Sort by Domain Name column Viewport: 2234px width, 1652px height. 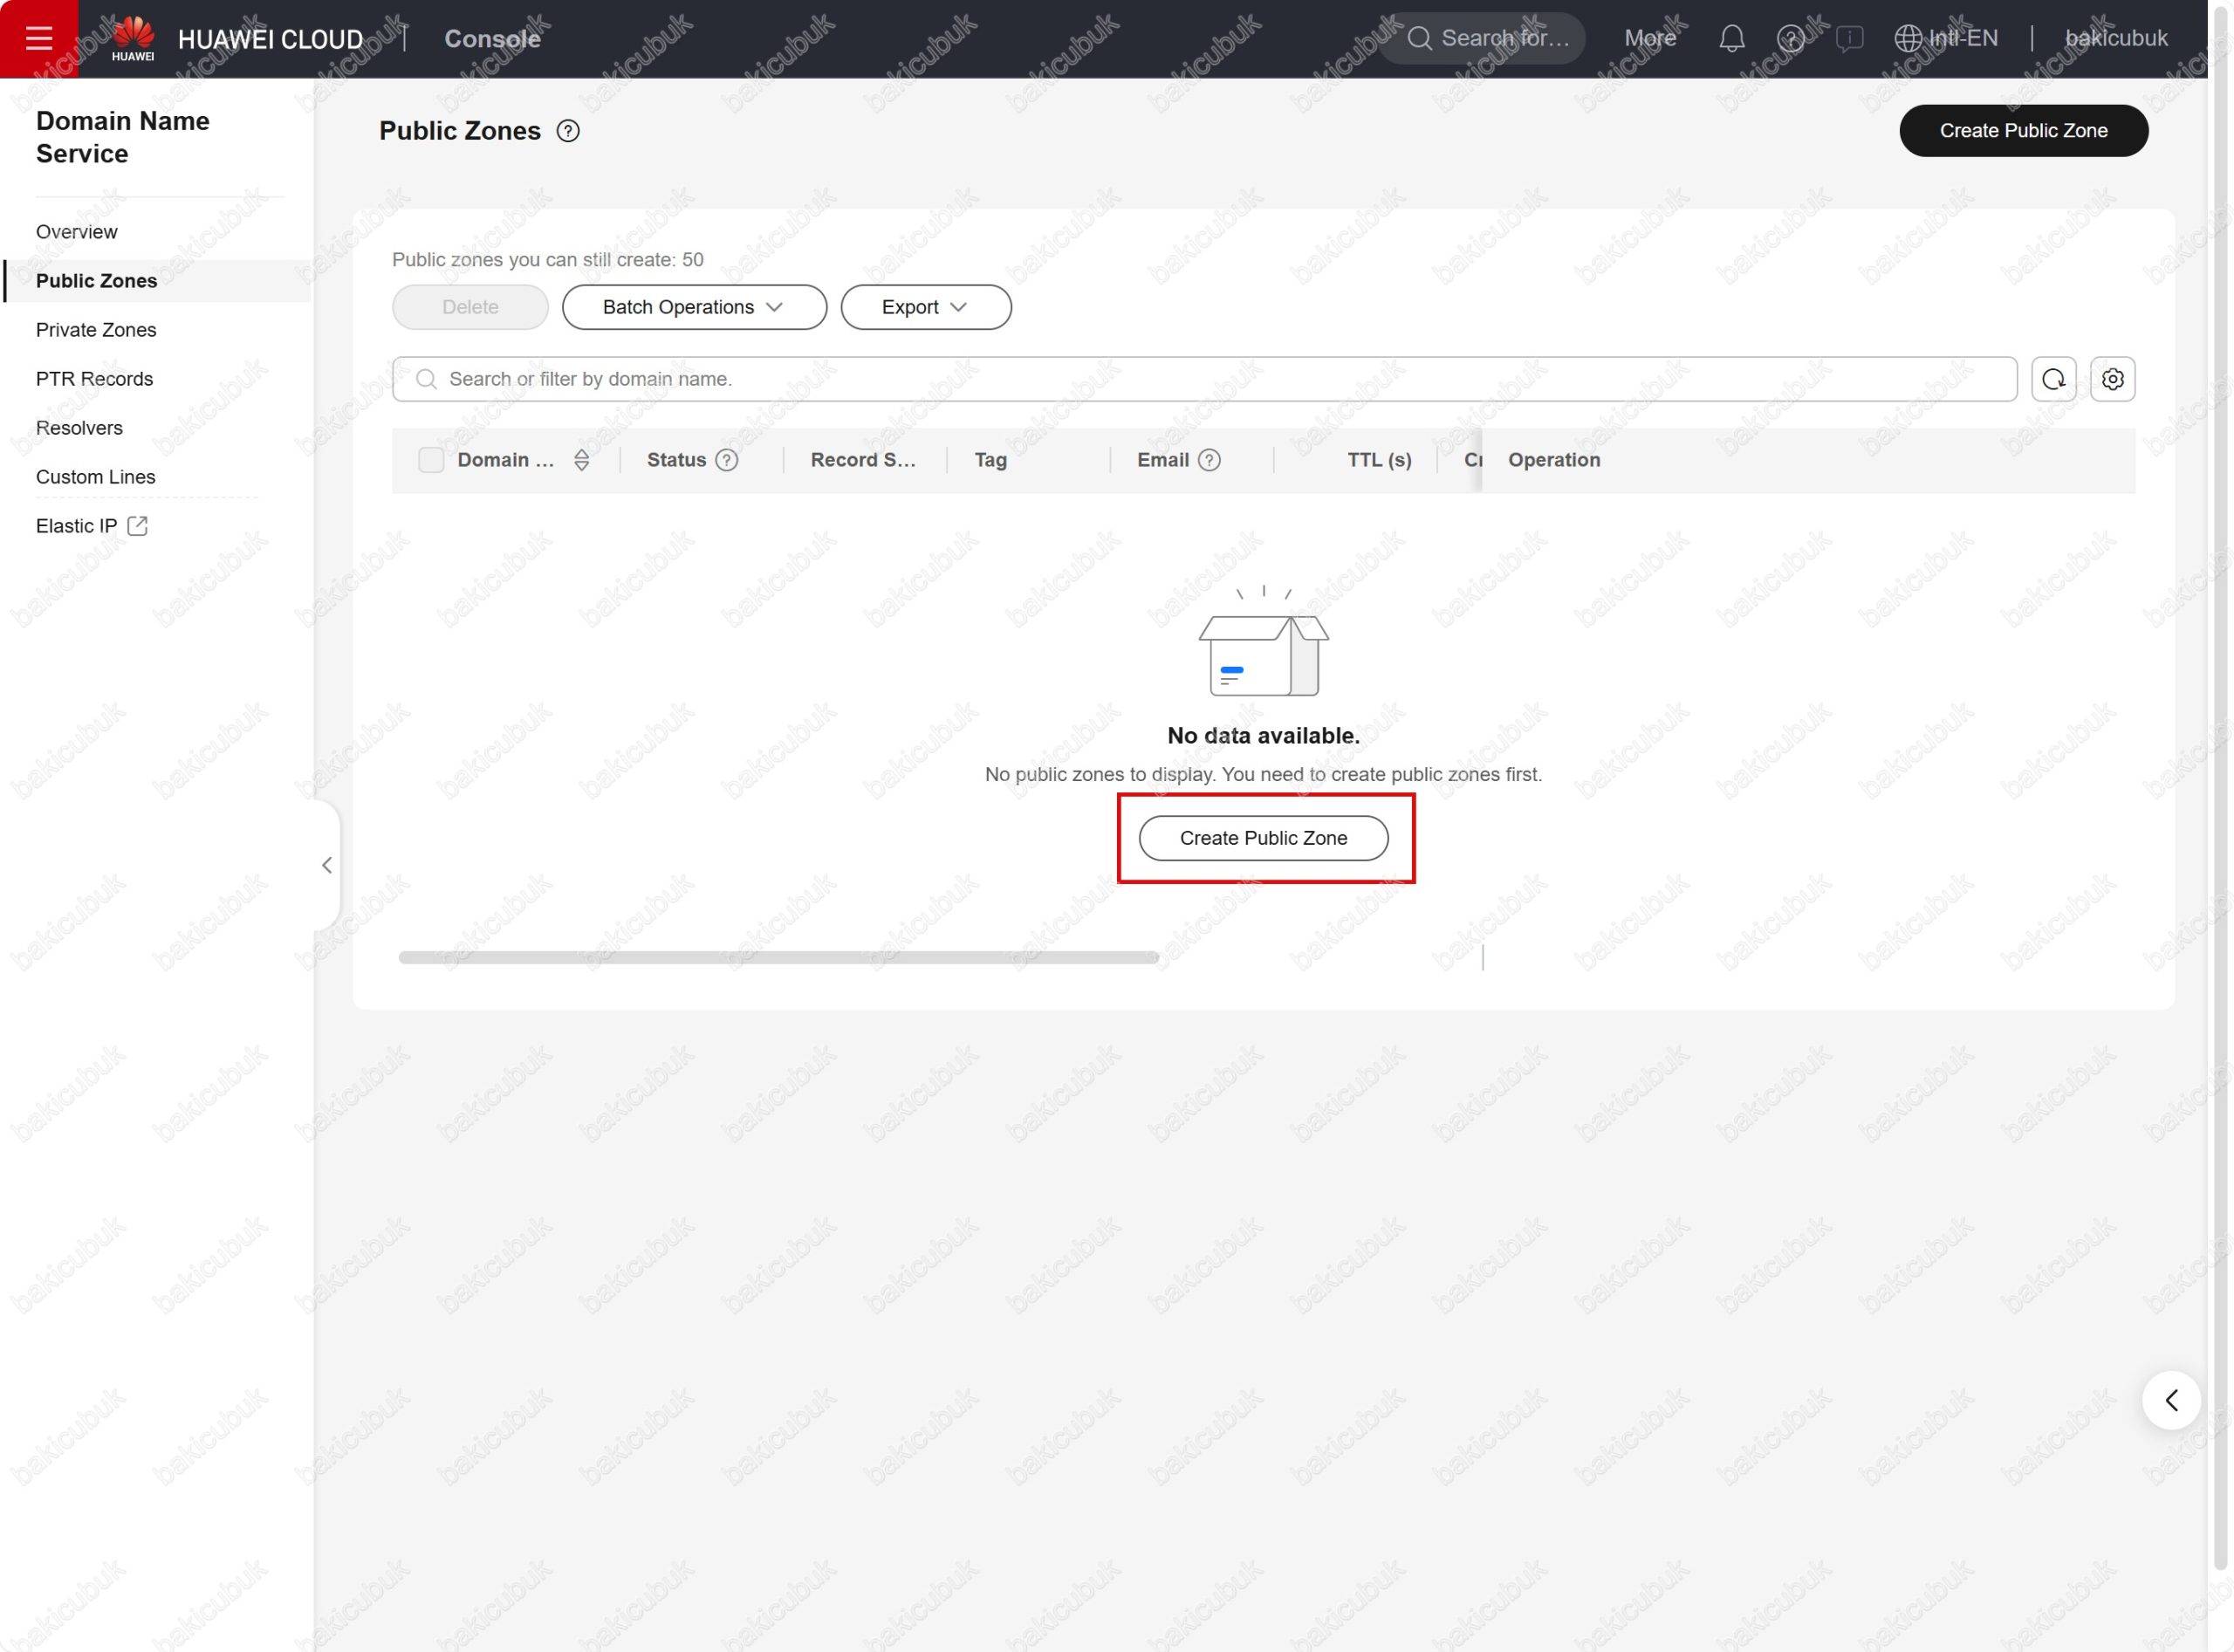581,460
